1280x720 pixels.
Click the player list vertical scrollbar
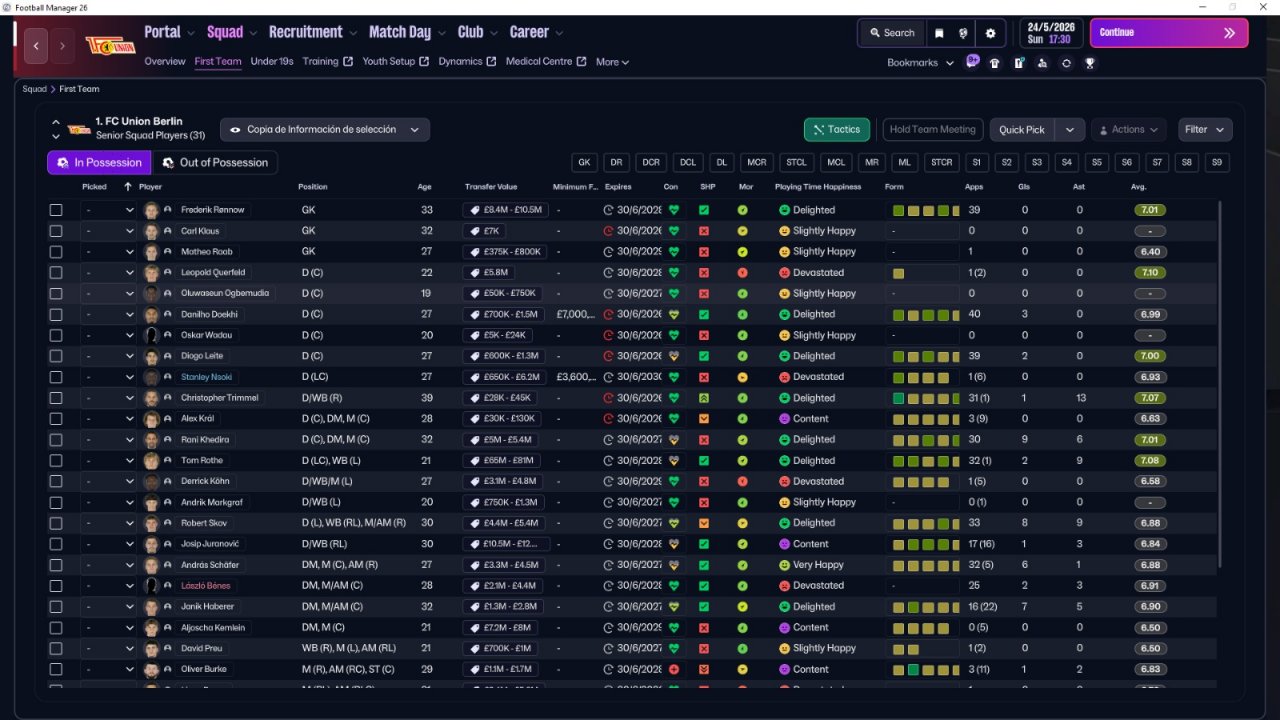point(1219,385)
